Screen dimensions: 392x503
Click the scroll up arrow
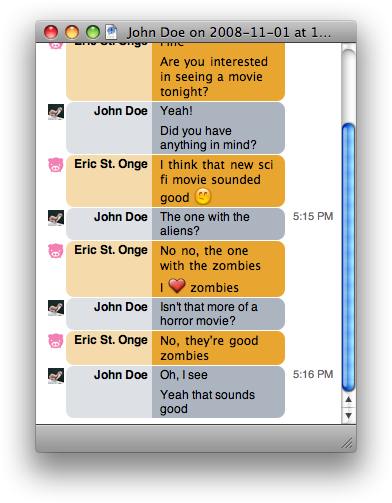coord(348,399)
